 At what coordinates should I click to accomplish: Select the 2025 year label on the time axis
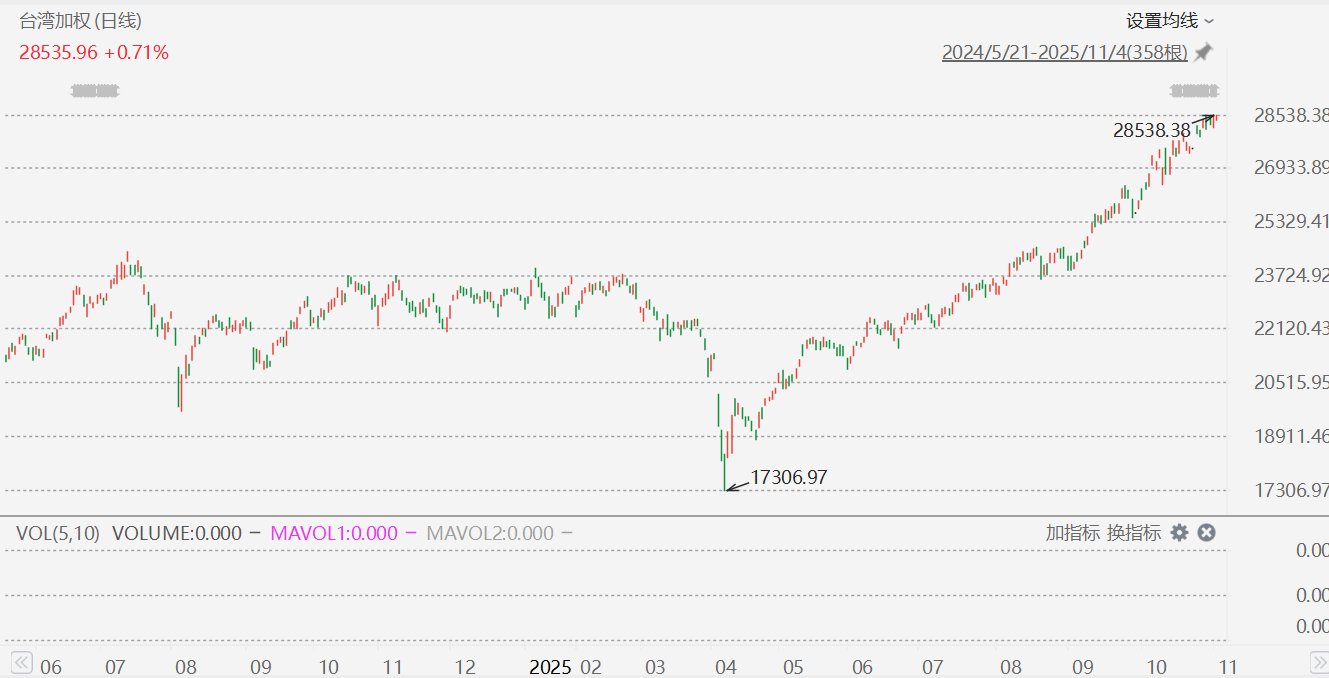tap(550, 666)
